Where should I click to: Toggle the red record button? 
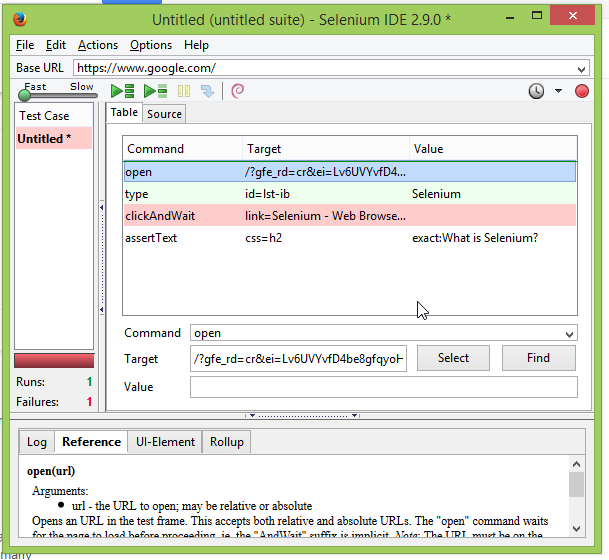tap(581, 91)
